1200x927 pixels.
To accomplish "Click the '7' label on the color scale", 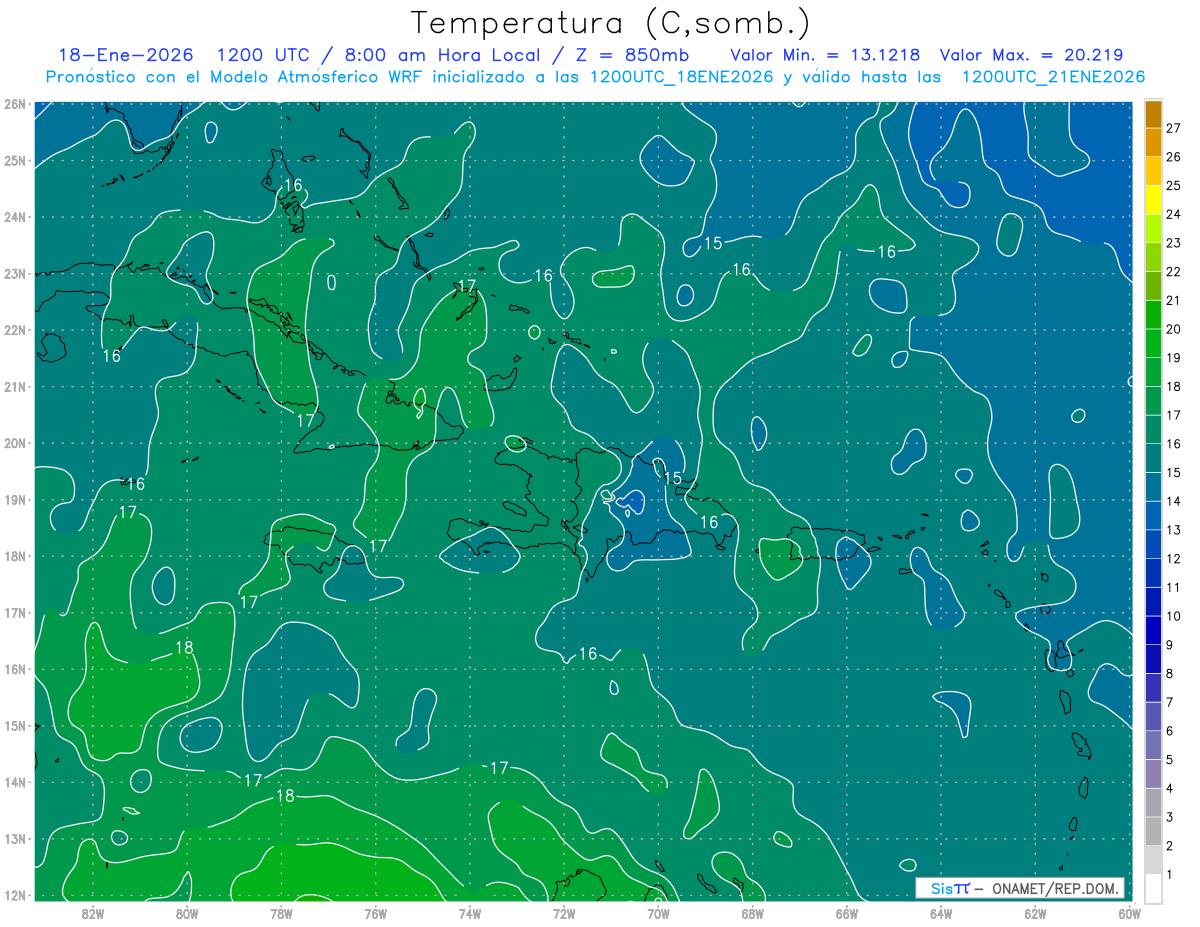I will [1171, 702].
